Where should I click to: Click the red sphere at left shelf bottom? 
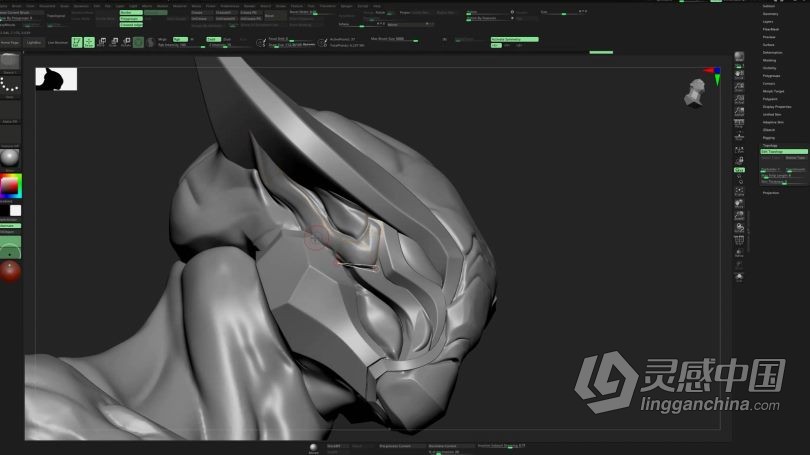tap(10, 271)
